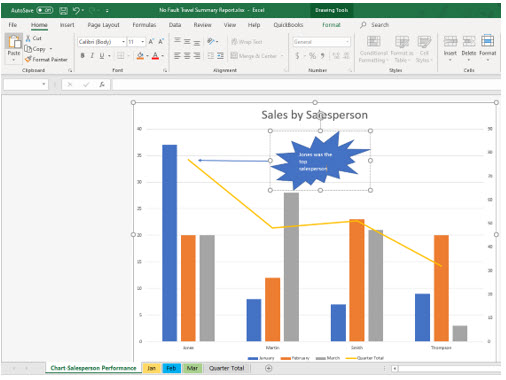
Task: Click the Save icon in title bar
Action: coord(63,11)
